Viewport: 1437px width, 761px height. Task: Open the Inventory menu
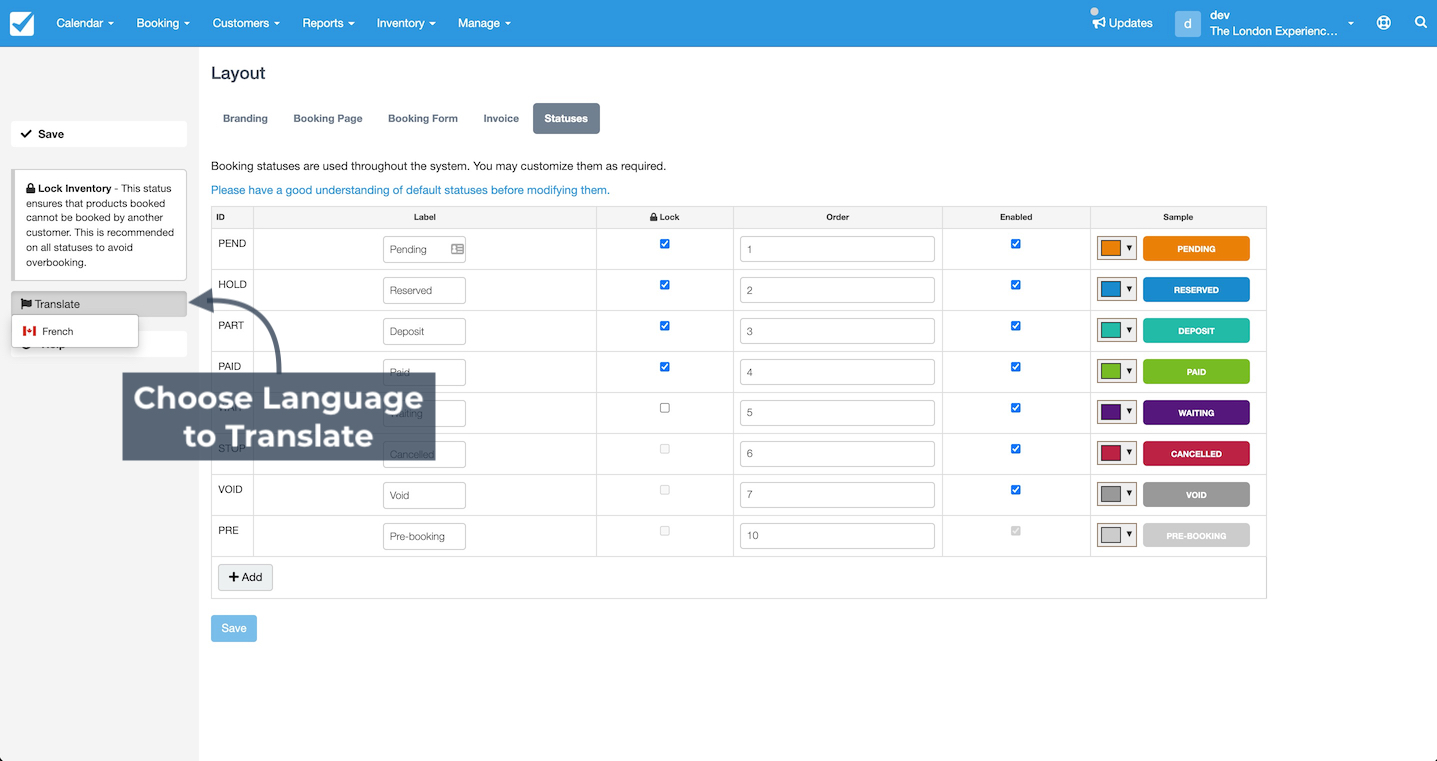[406, 23]
